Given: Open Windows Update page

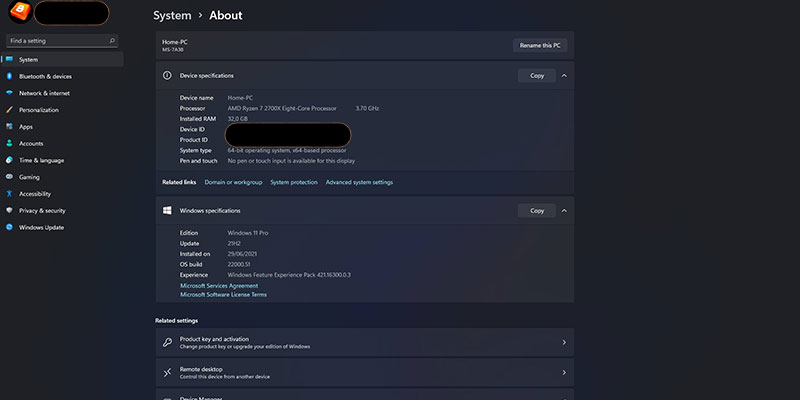Looking at the screenshot, I should coord(62,228).
